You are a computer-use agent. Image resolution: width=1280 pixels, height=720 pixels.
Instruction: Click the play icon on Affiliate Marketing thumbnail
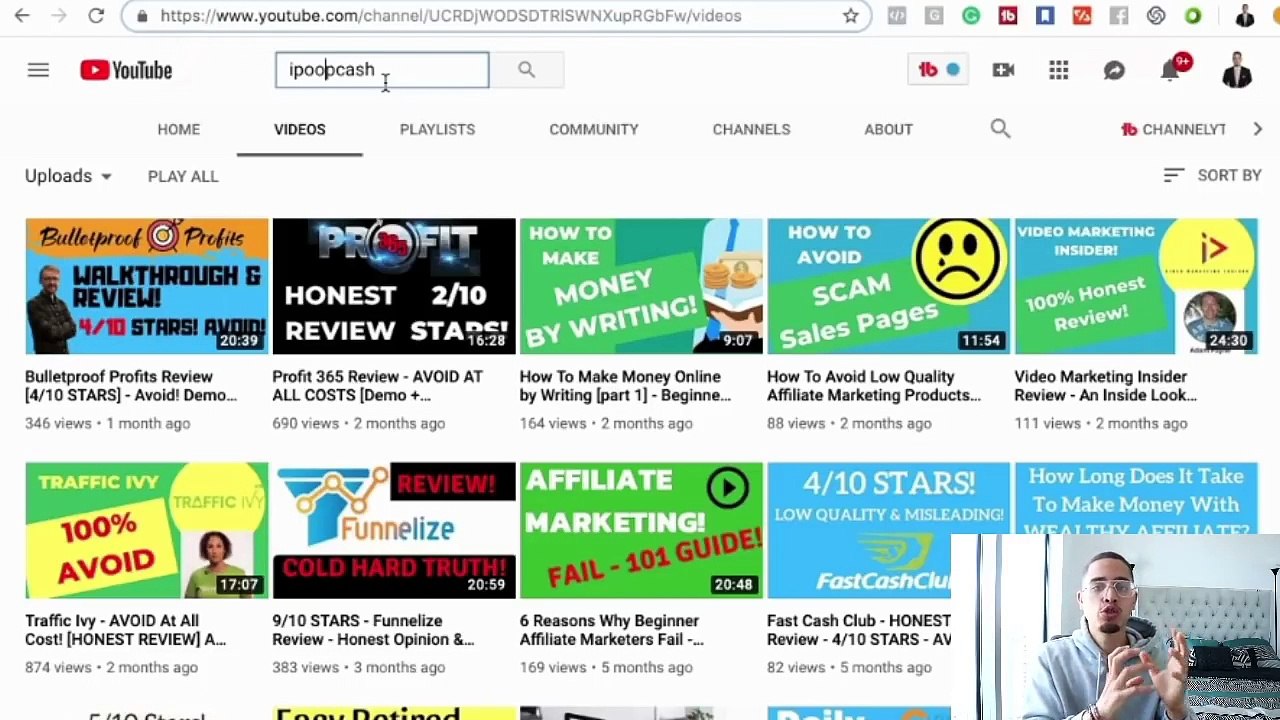(x=727, y=488)
